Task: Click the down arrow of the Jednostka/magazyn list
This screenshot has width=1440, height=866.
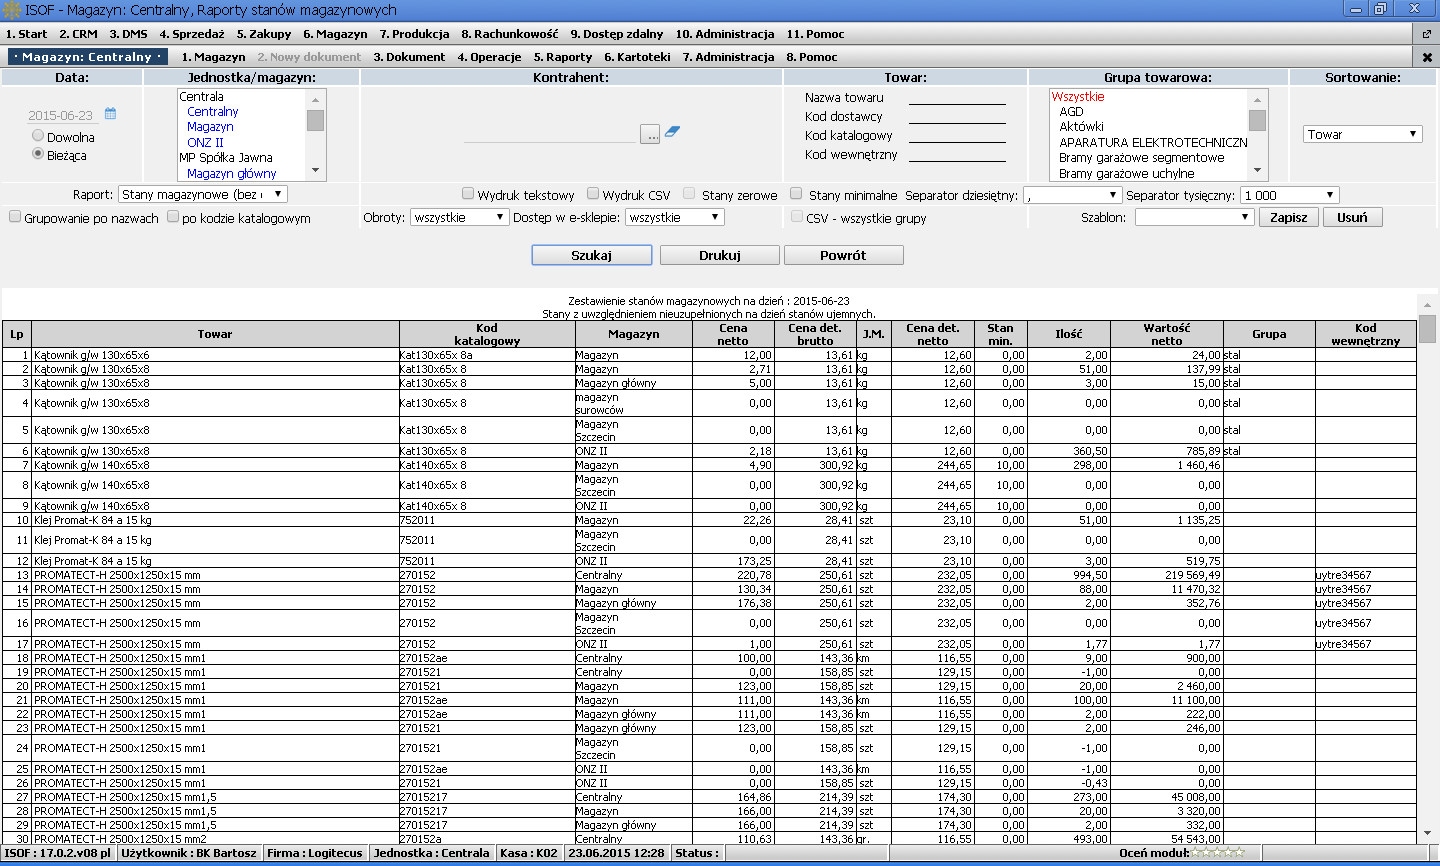Action: 316,171
